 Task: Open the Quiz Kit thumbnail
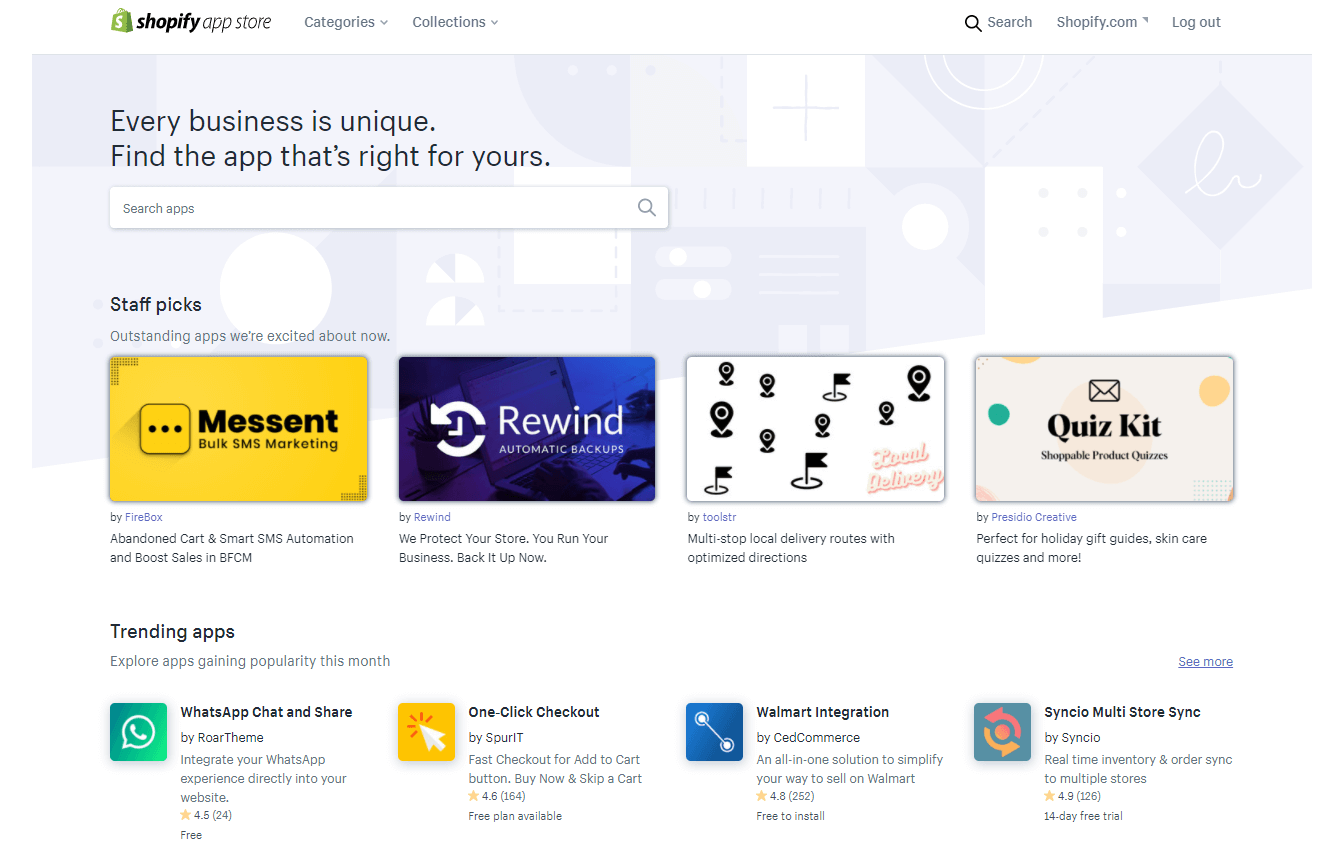[x=1104, y=429]
